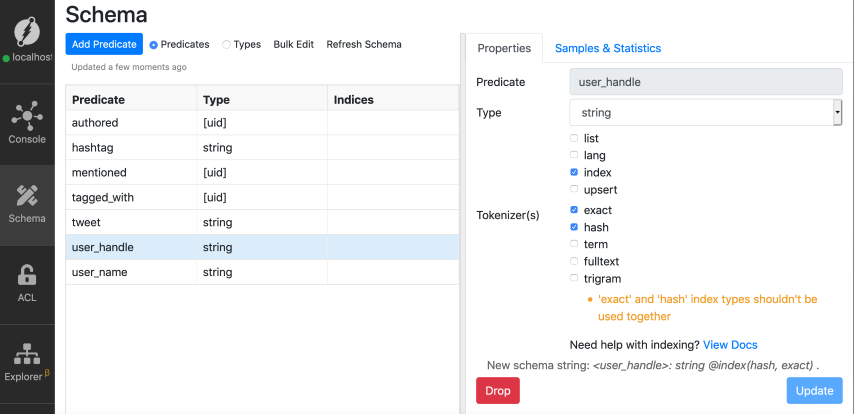Select the Schema sidebar icon

pos(27,196)
